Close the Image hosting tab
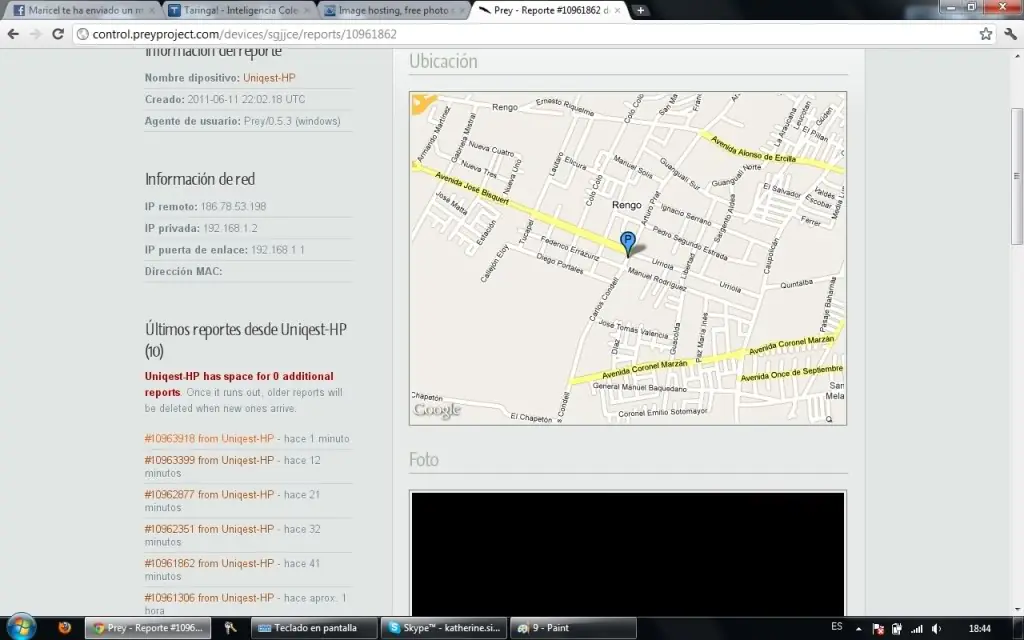Viewport: 1024px width, 640px height. tap(462, 10)
